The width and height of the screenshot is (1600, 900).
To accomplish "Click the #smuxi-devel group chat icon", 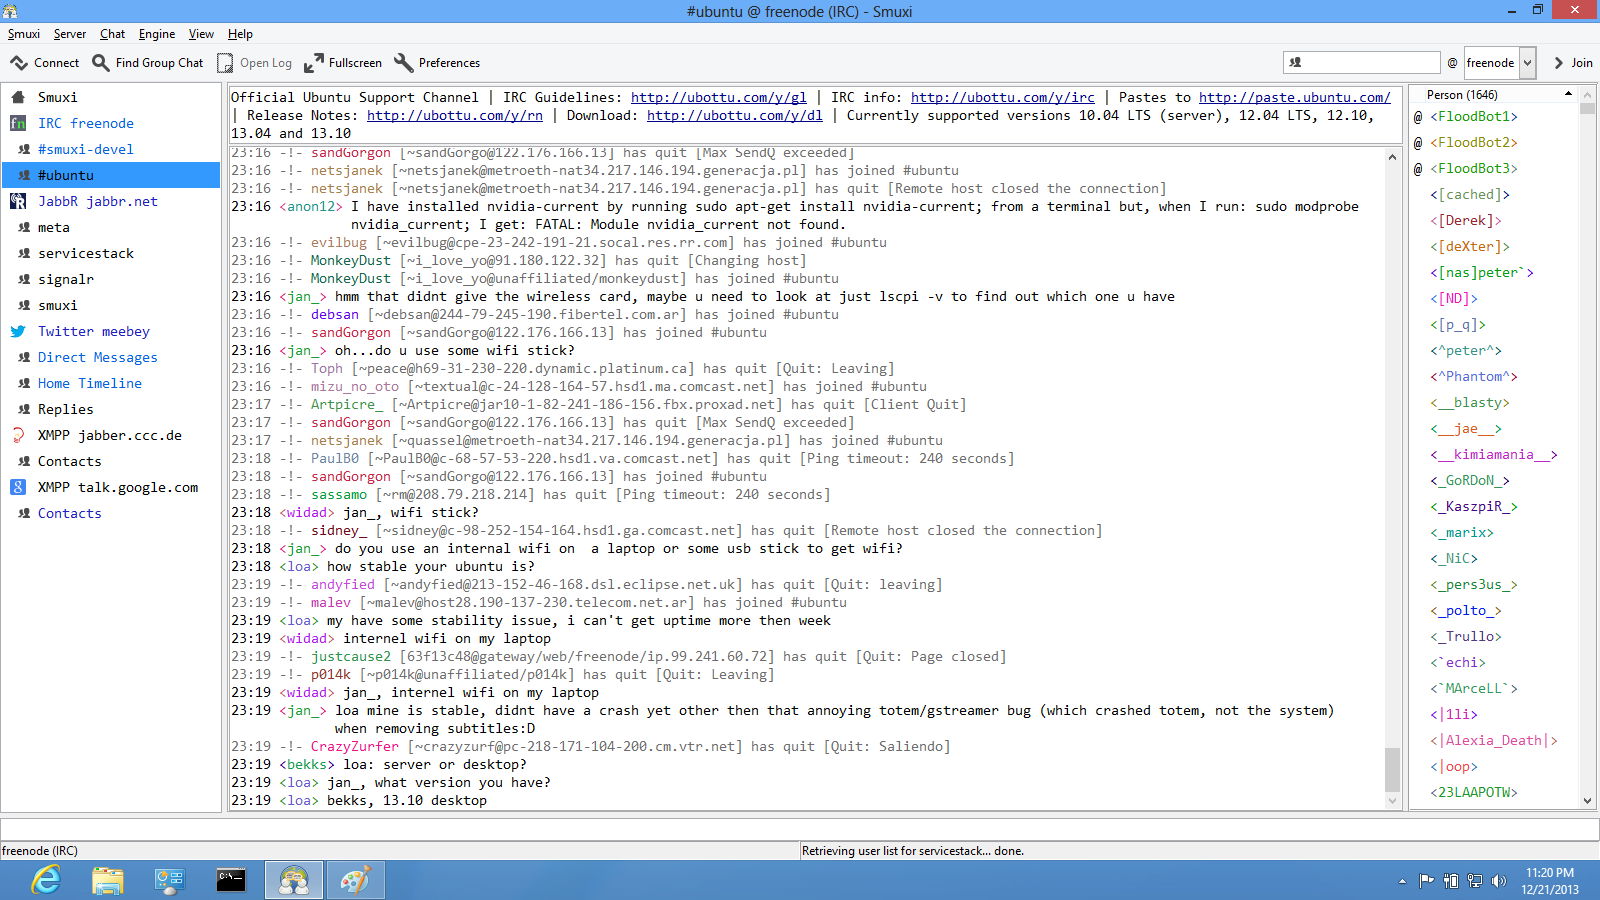I will pyautogui.click(x=25, y=149).
